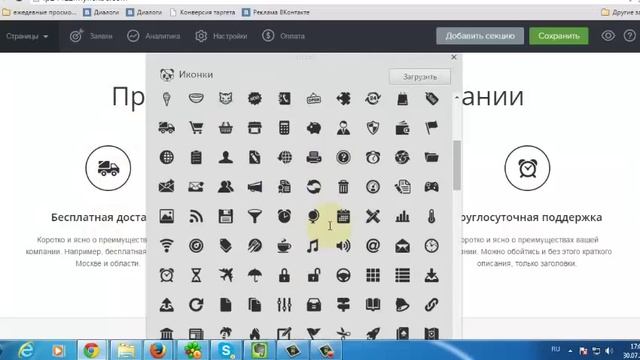The width and height of the screenshot is (640, 360).
Task: Open Skype from the taskbar
Action: 226,351
